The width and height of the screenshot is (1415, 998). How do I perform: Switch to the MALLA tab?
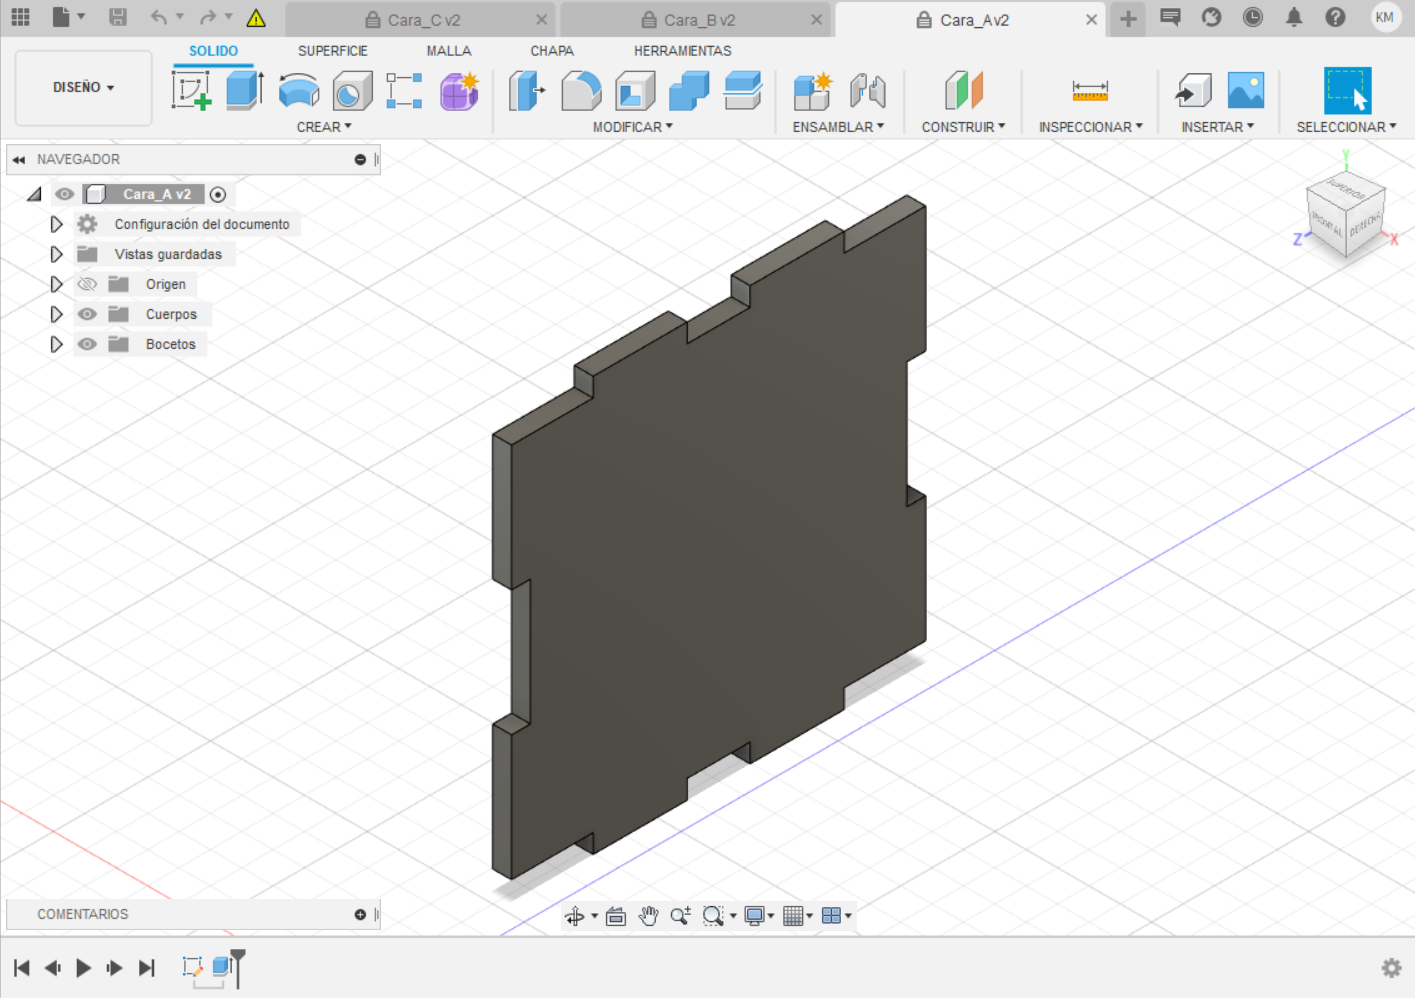449,51
